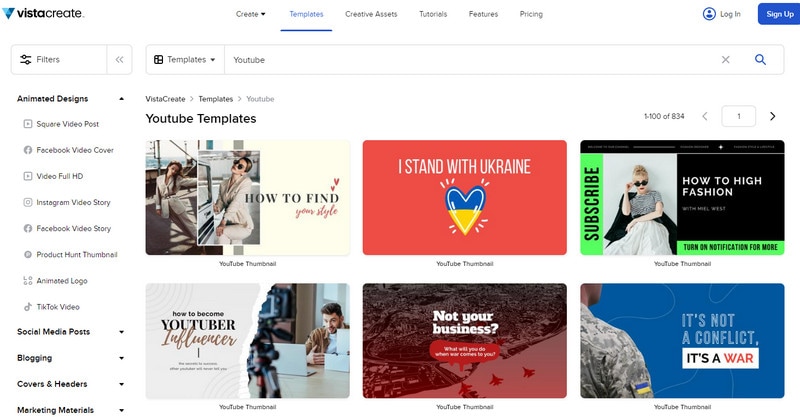This screenshot has height=417, width=800.
Task: Click the Youtube breadcrumb text
Action: click(260, 99)
